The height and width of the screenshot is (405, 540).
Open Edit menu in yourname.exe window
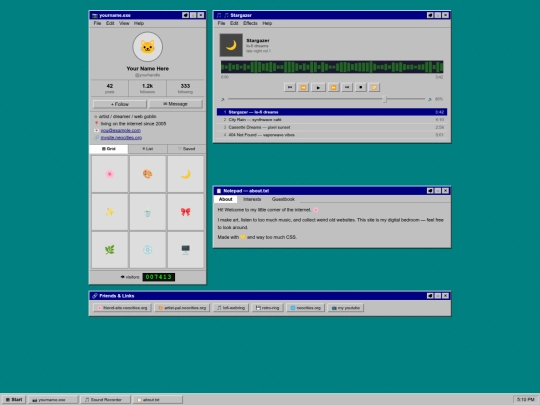point(110,23)
